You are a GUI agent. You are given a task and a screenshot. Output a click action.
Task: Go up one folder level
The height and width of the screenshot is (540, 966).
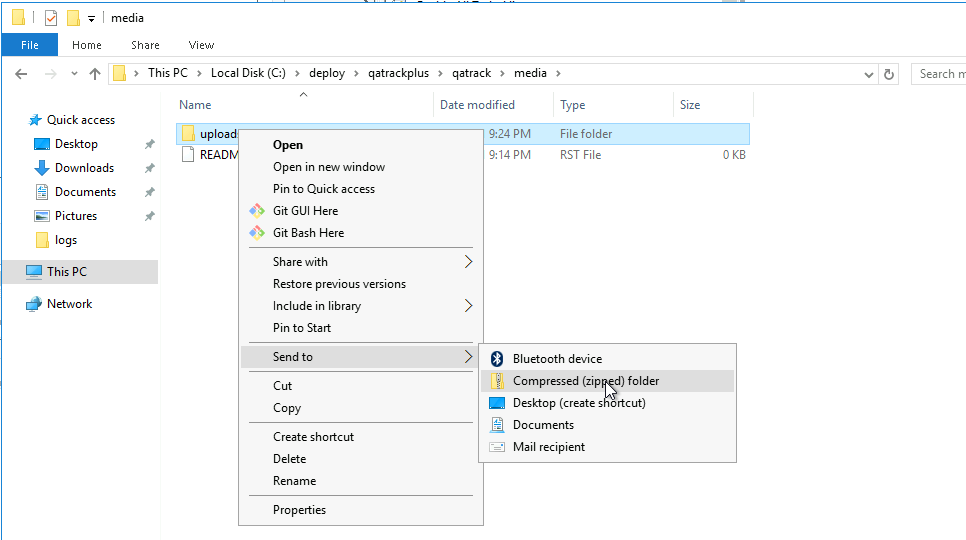click(94, 74)
